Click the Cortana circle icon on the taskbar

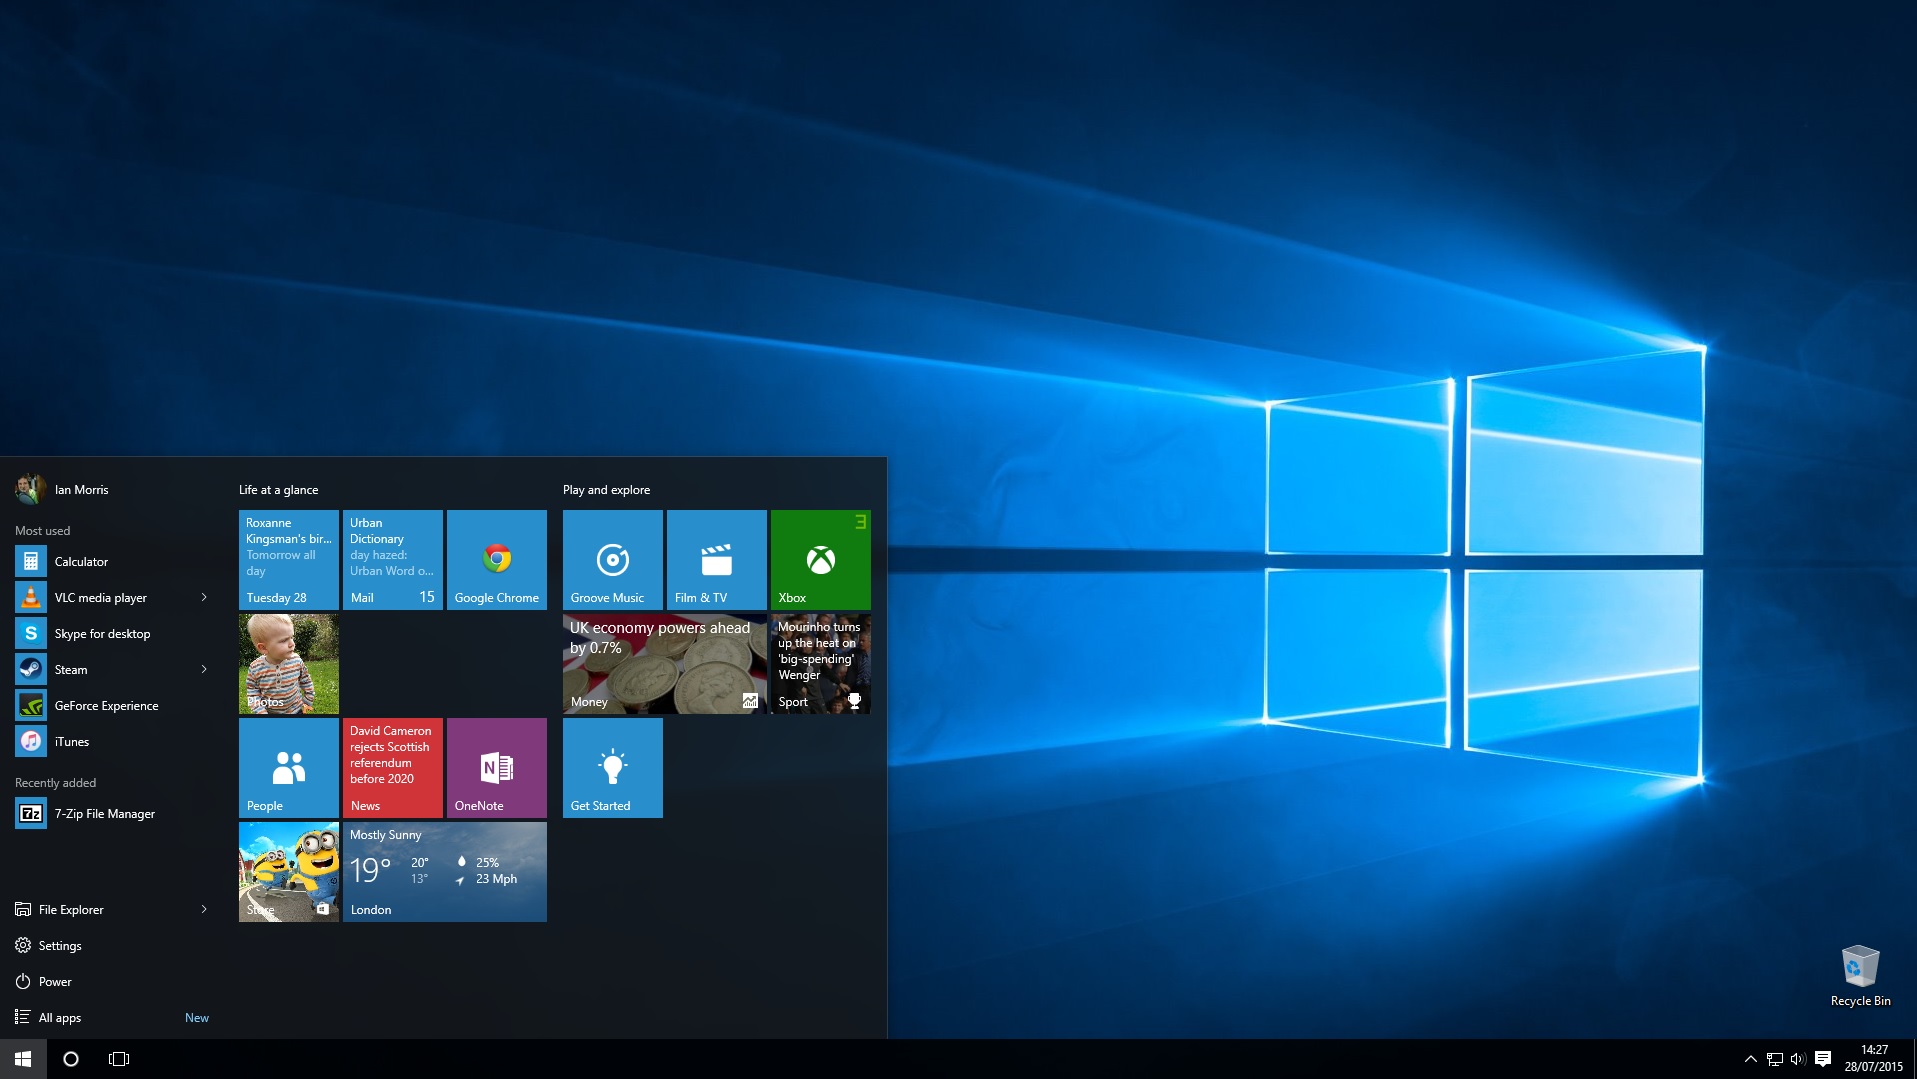point(71,1059)
